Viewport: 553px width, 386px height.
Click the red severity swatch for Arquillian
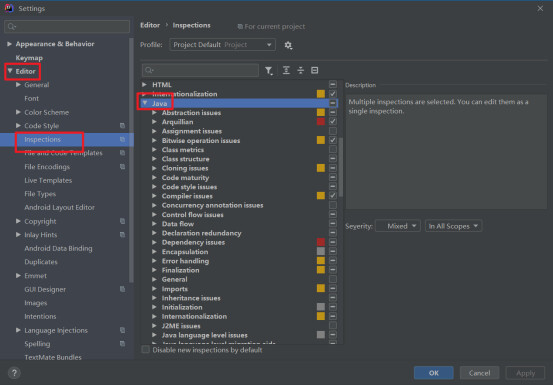pyautogui.click(x=321, y=121)
